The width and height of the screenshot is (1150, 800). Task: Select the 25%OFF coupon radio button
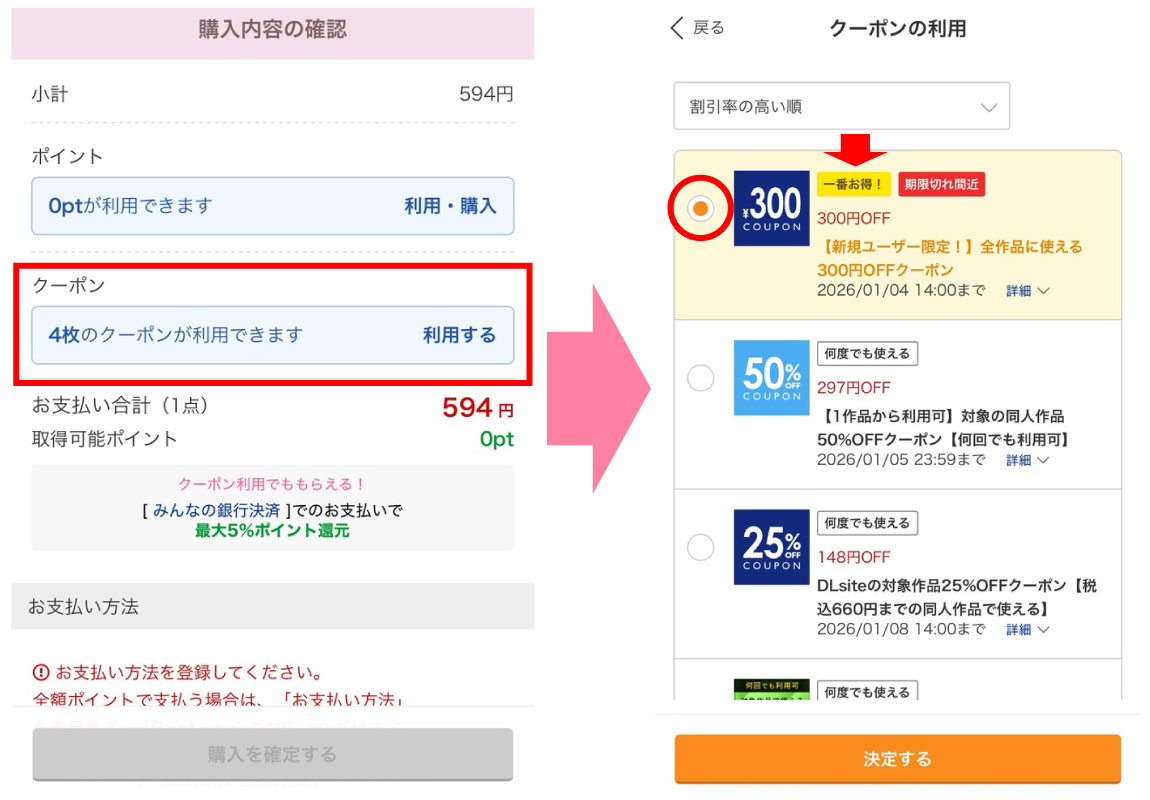point(701,547)
